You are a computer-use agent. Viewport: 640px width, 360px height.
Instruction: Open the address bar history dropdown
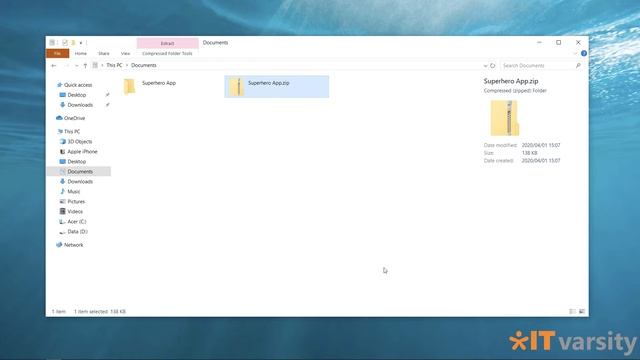point(485,65)
